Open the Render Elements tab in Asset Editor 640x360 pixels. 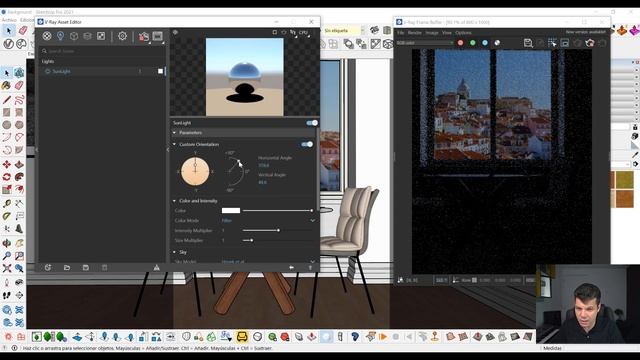click(x=87, y=36)
